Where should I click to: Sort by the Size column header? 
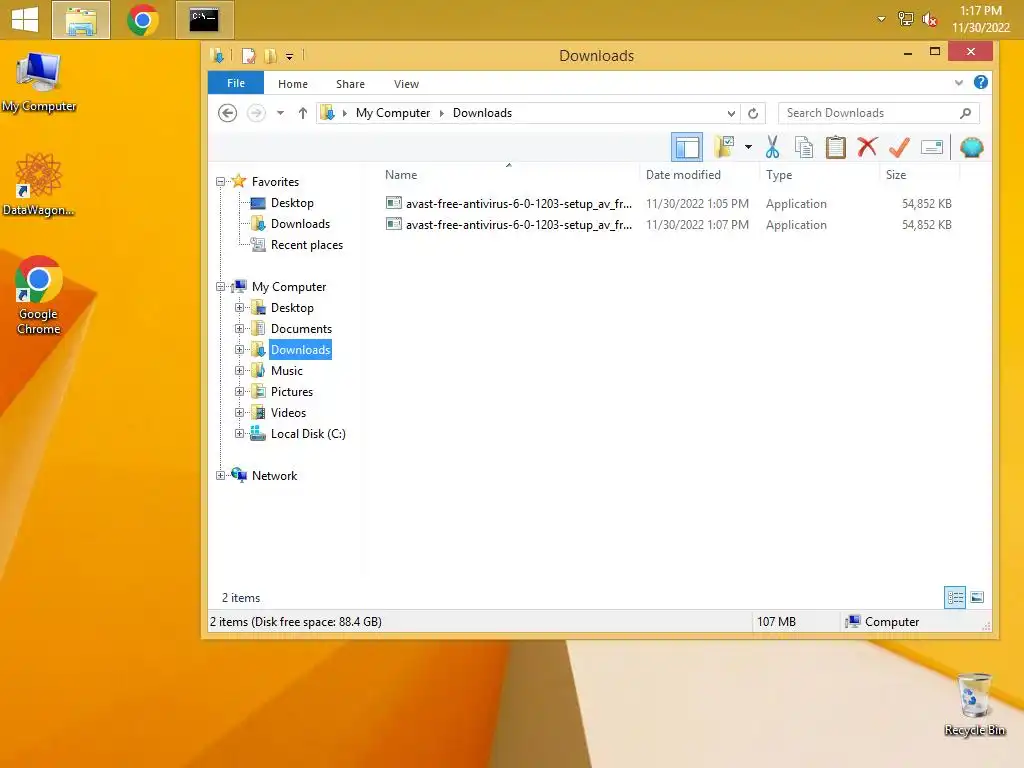(895, 174)
